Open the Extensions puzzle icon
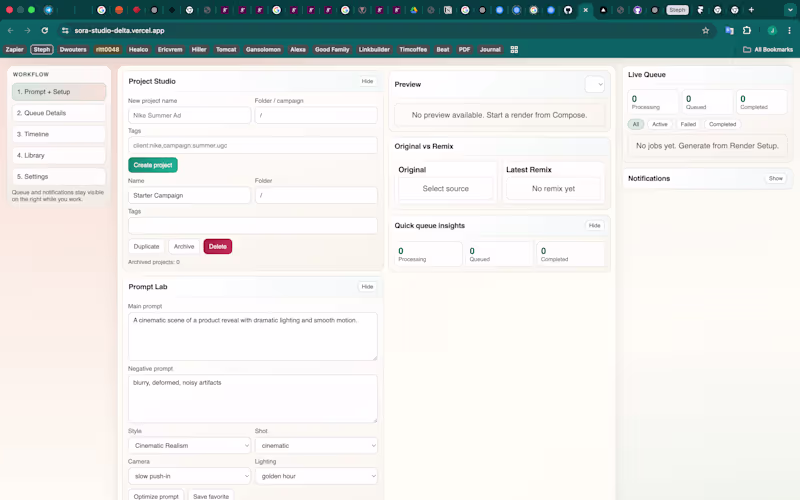The width and height of the screenshot is (800, 500). coord(747,31)
